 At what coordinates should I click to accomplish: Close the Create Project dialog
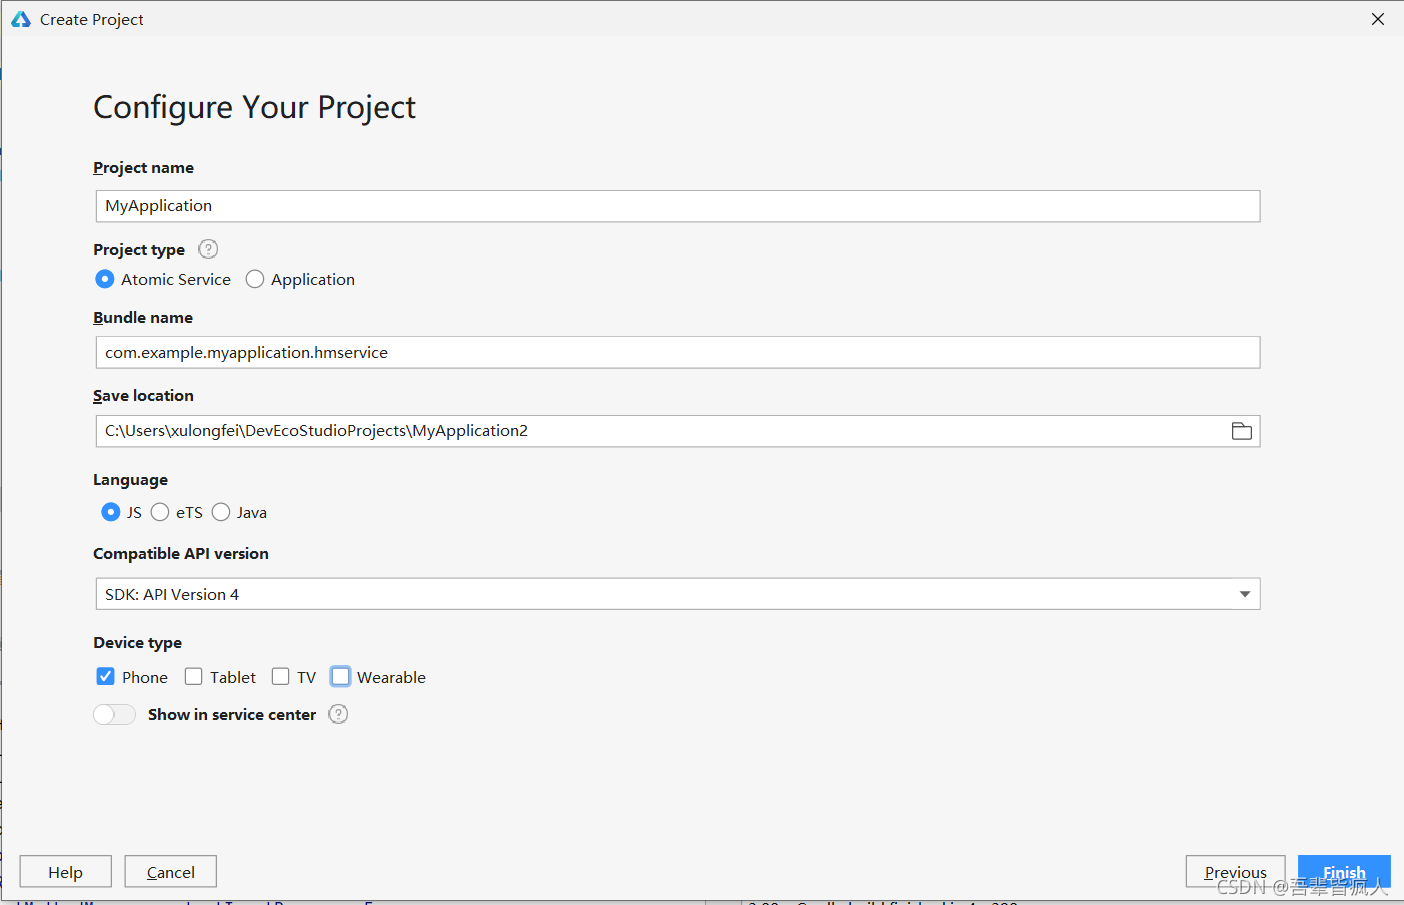tap(1378, 19)
